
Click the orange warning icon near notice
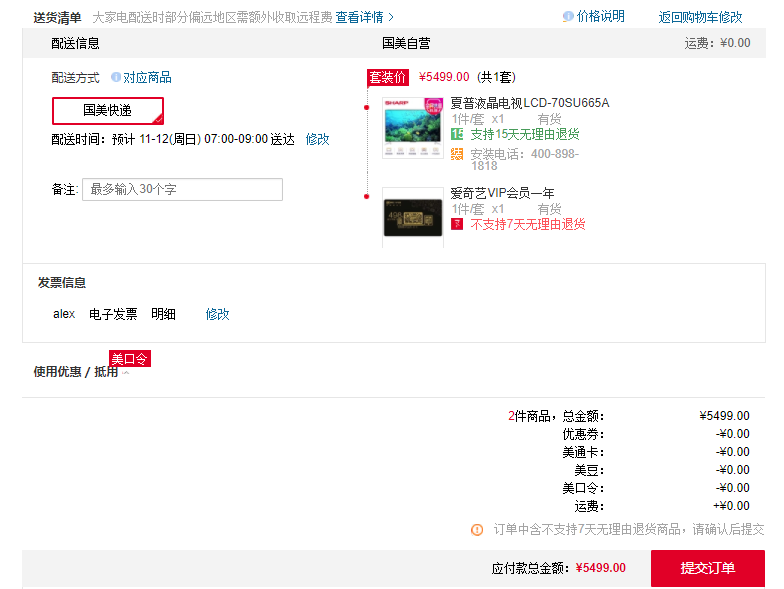(477, 530)
